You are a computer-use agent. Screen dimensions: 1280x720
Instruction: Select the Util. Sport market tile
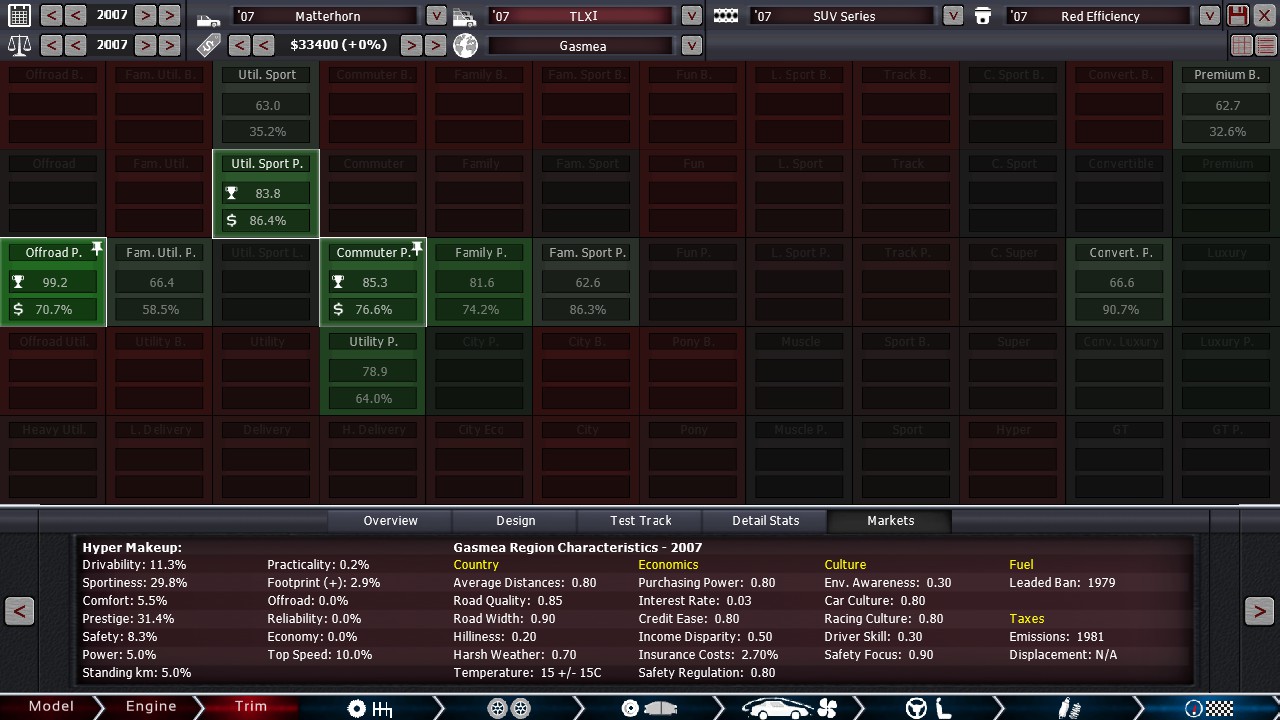tap(267, 105)
